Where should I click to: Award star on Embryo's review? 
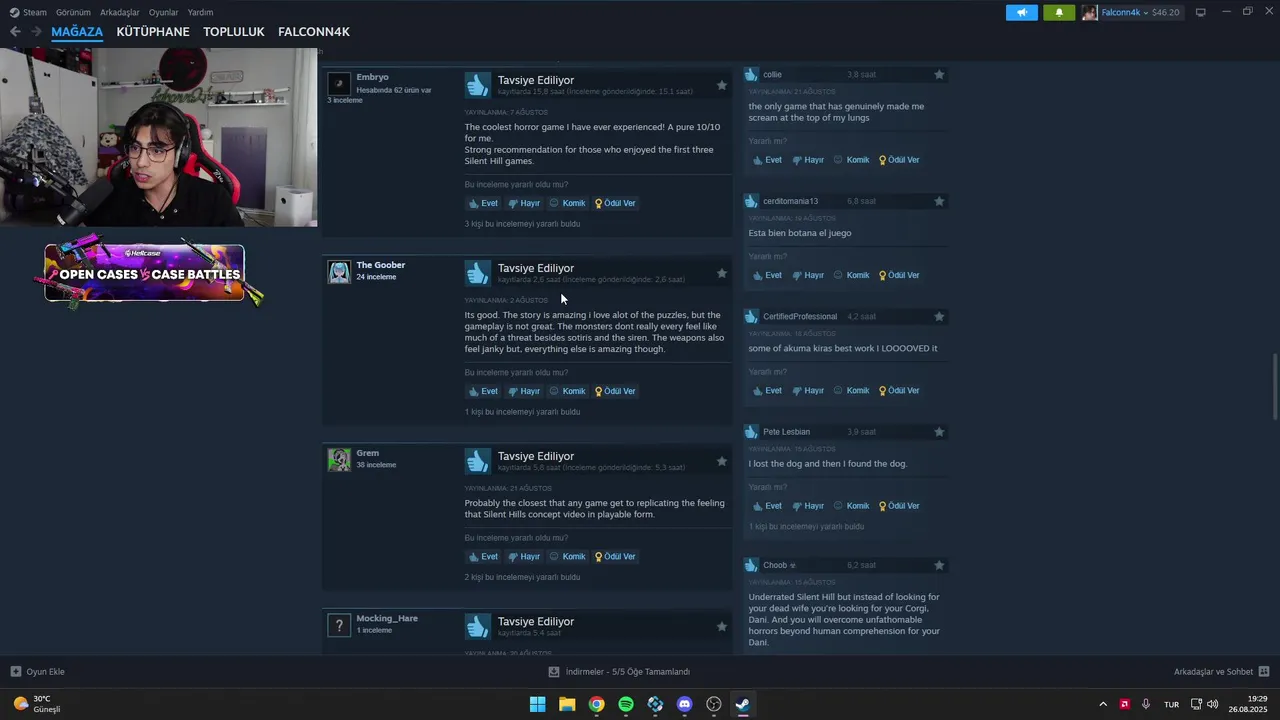click(x=722, y=85)
